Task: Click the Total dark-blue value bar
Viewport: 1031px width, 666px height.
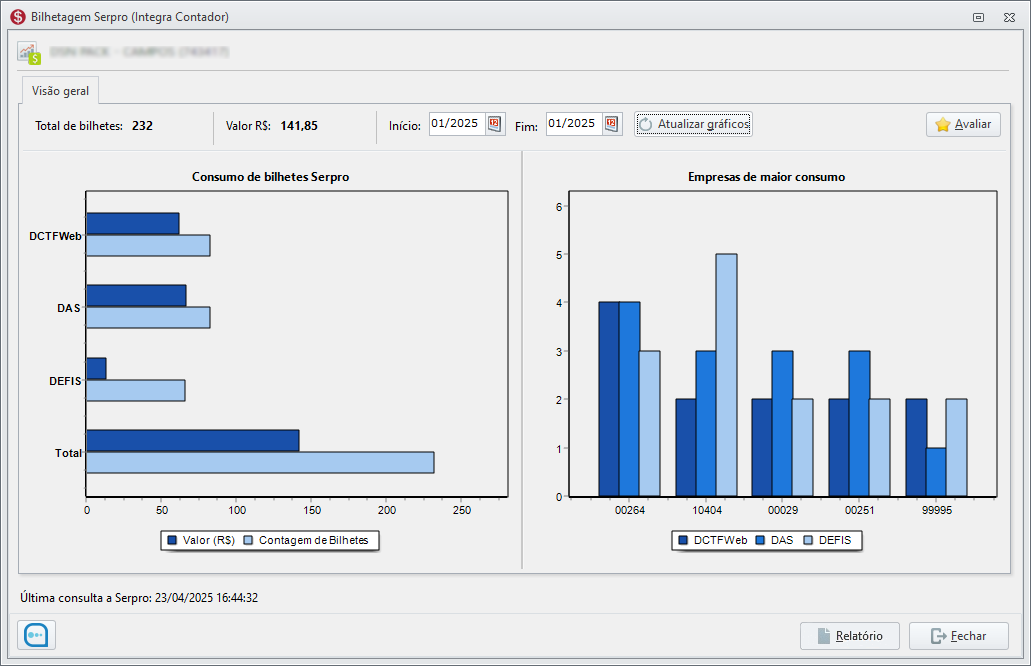Action: (x=193, y=440)
